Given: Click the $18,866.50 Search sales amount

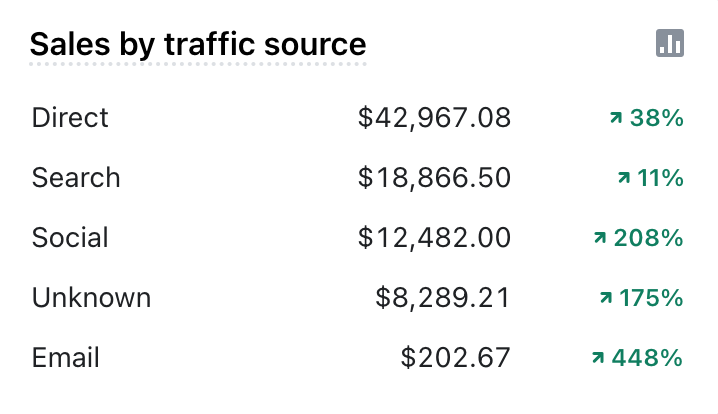Looking at the screenshot, I should (x=434, y=178).
